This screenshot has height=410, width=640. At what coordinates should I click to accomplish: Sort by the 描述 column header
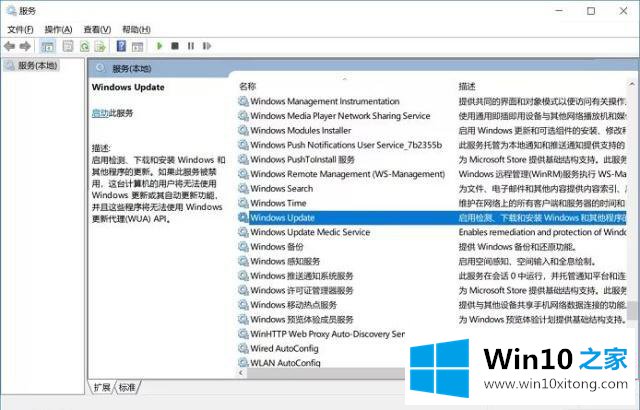click(467, 86)
